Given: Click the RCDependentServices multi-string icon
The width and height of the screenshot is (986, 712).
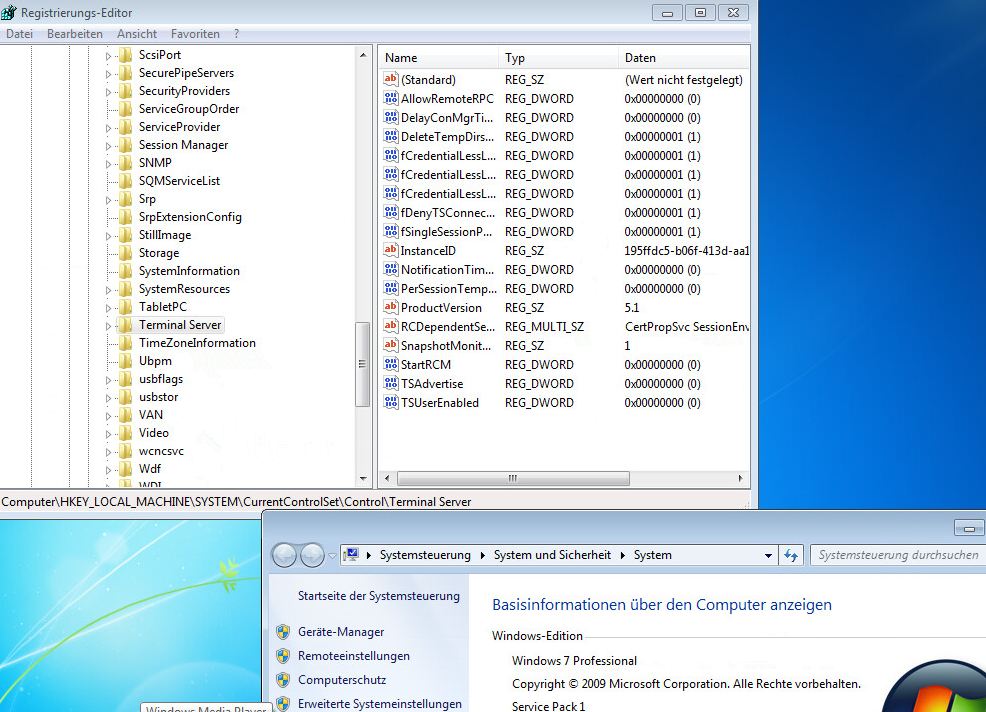Looking at the screenshot, I should point(391,326).
